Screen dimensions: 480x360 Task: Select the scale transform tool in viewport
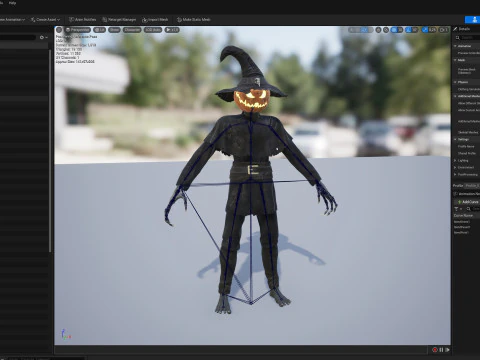point(370,30)
